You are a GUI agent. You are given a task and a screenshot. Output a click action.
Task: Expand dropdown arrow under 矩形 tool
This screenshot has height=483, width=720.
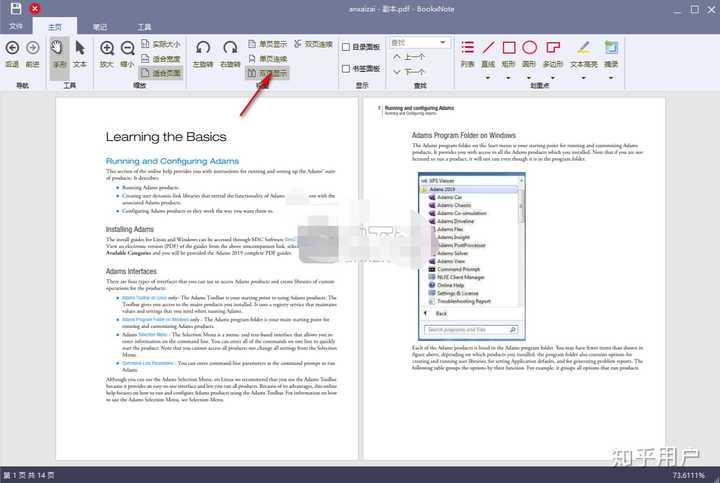tap(508, 78)
